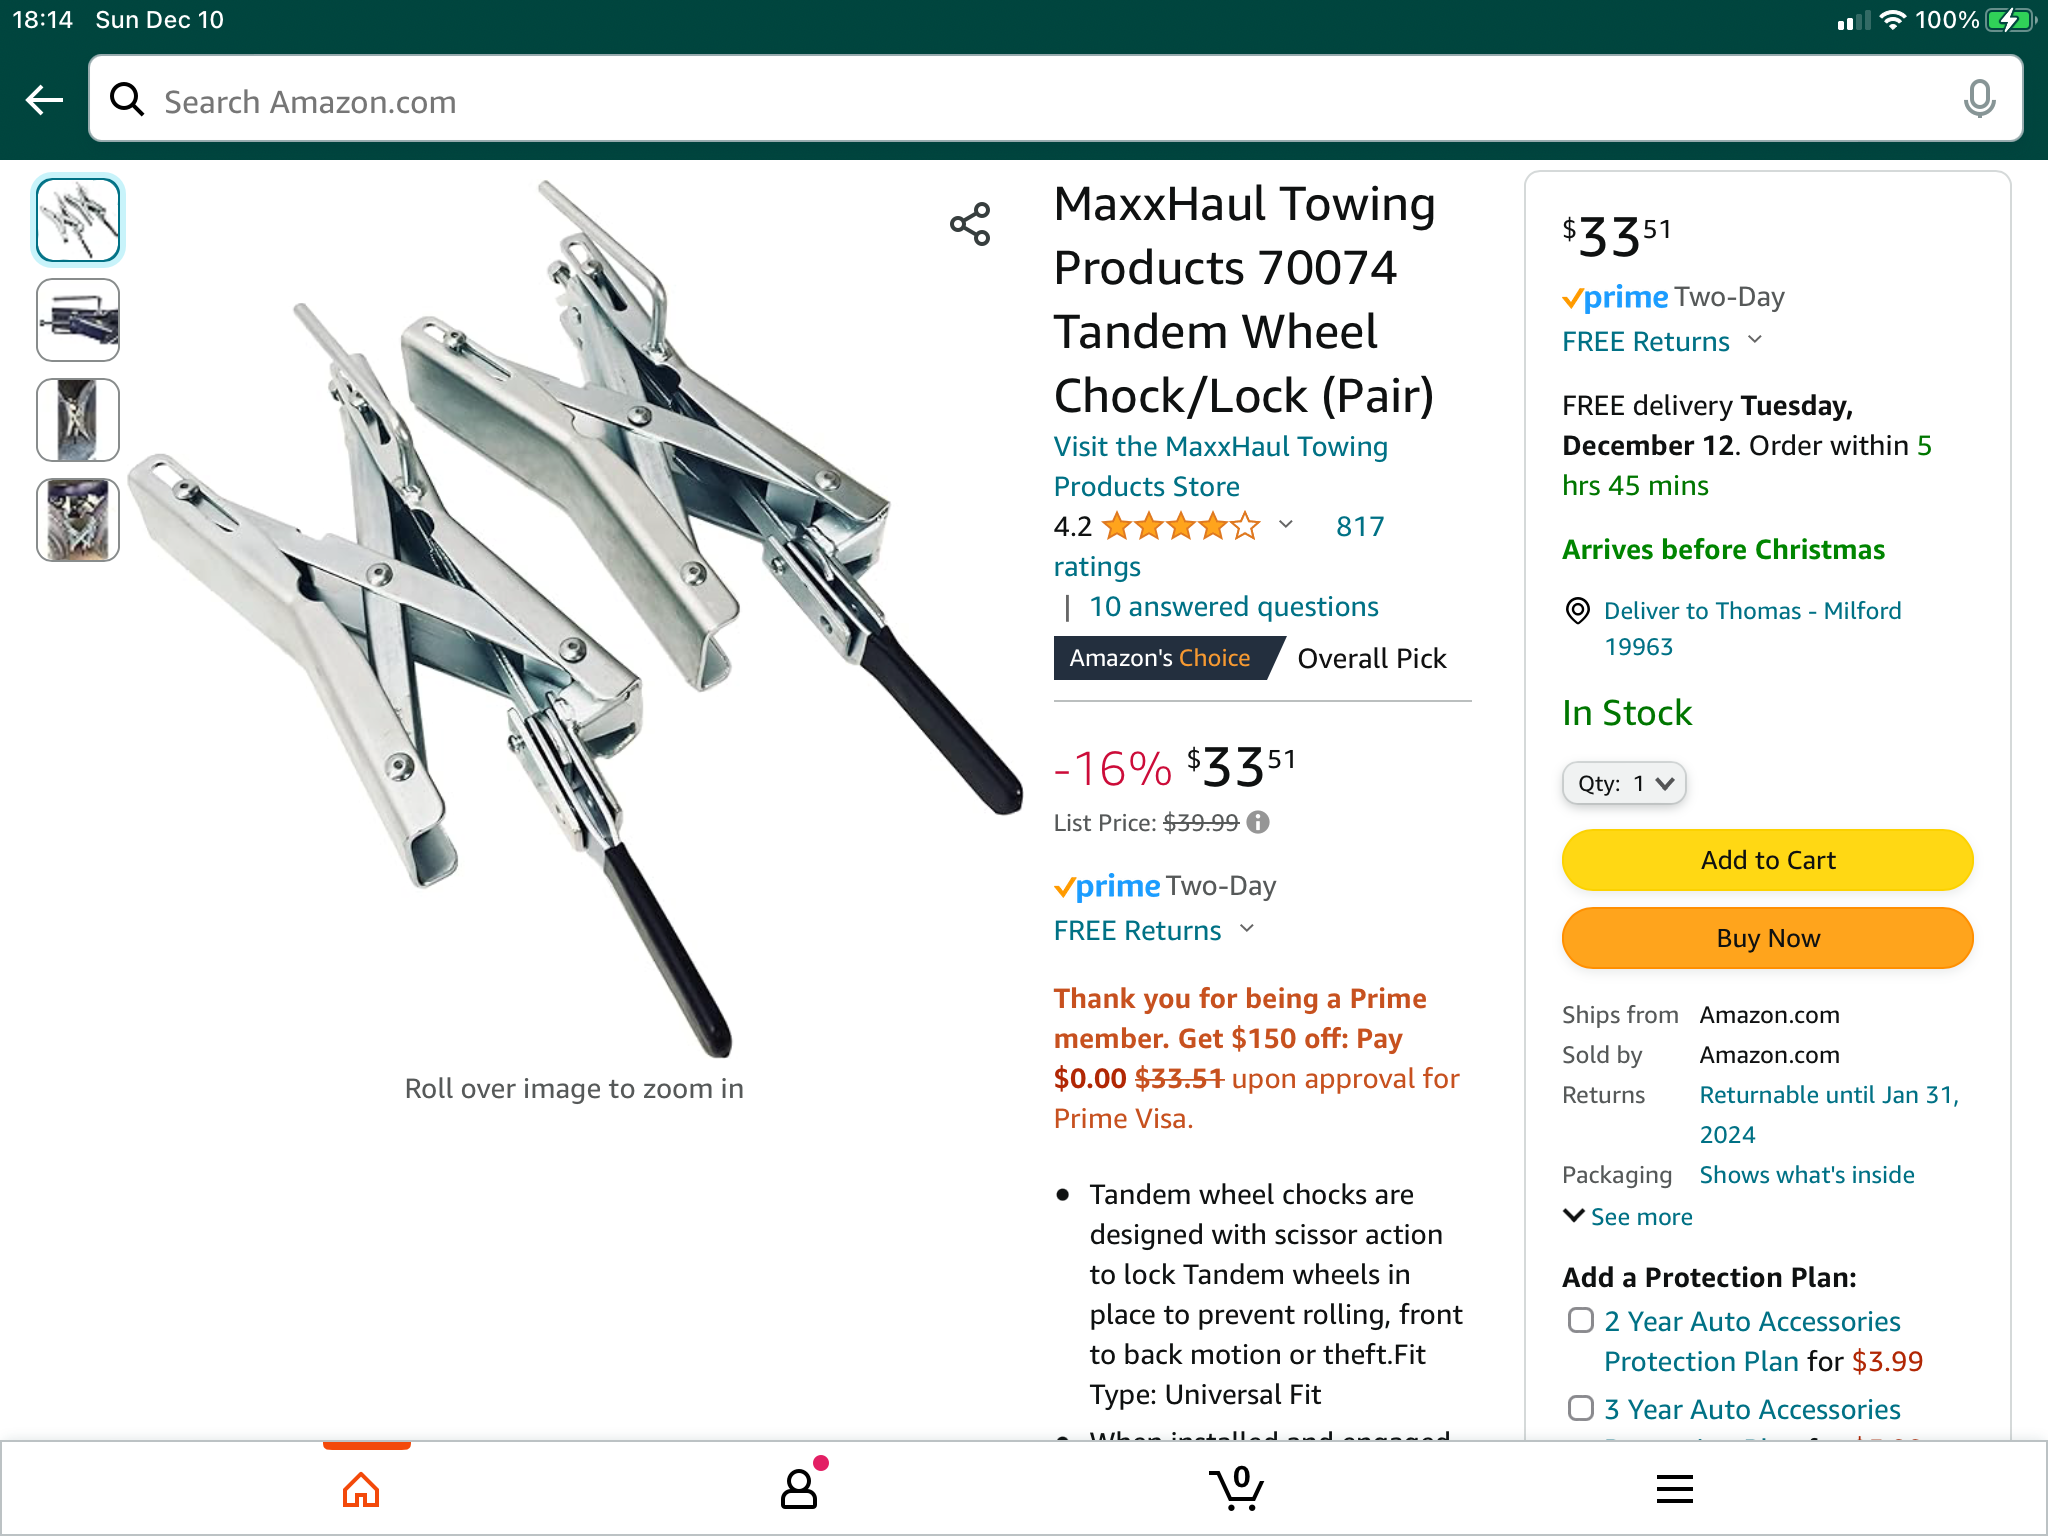Open the hamburger menu icon
The width and height of the screenshot is (2048, 1536).
pos(1674,1489)
